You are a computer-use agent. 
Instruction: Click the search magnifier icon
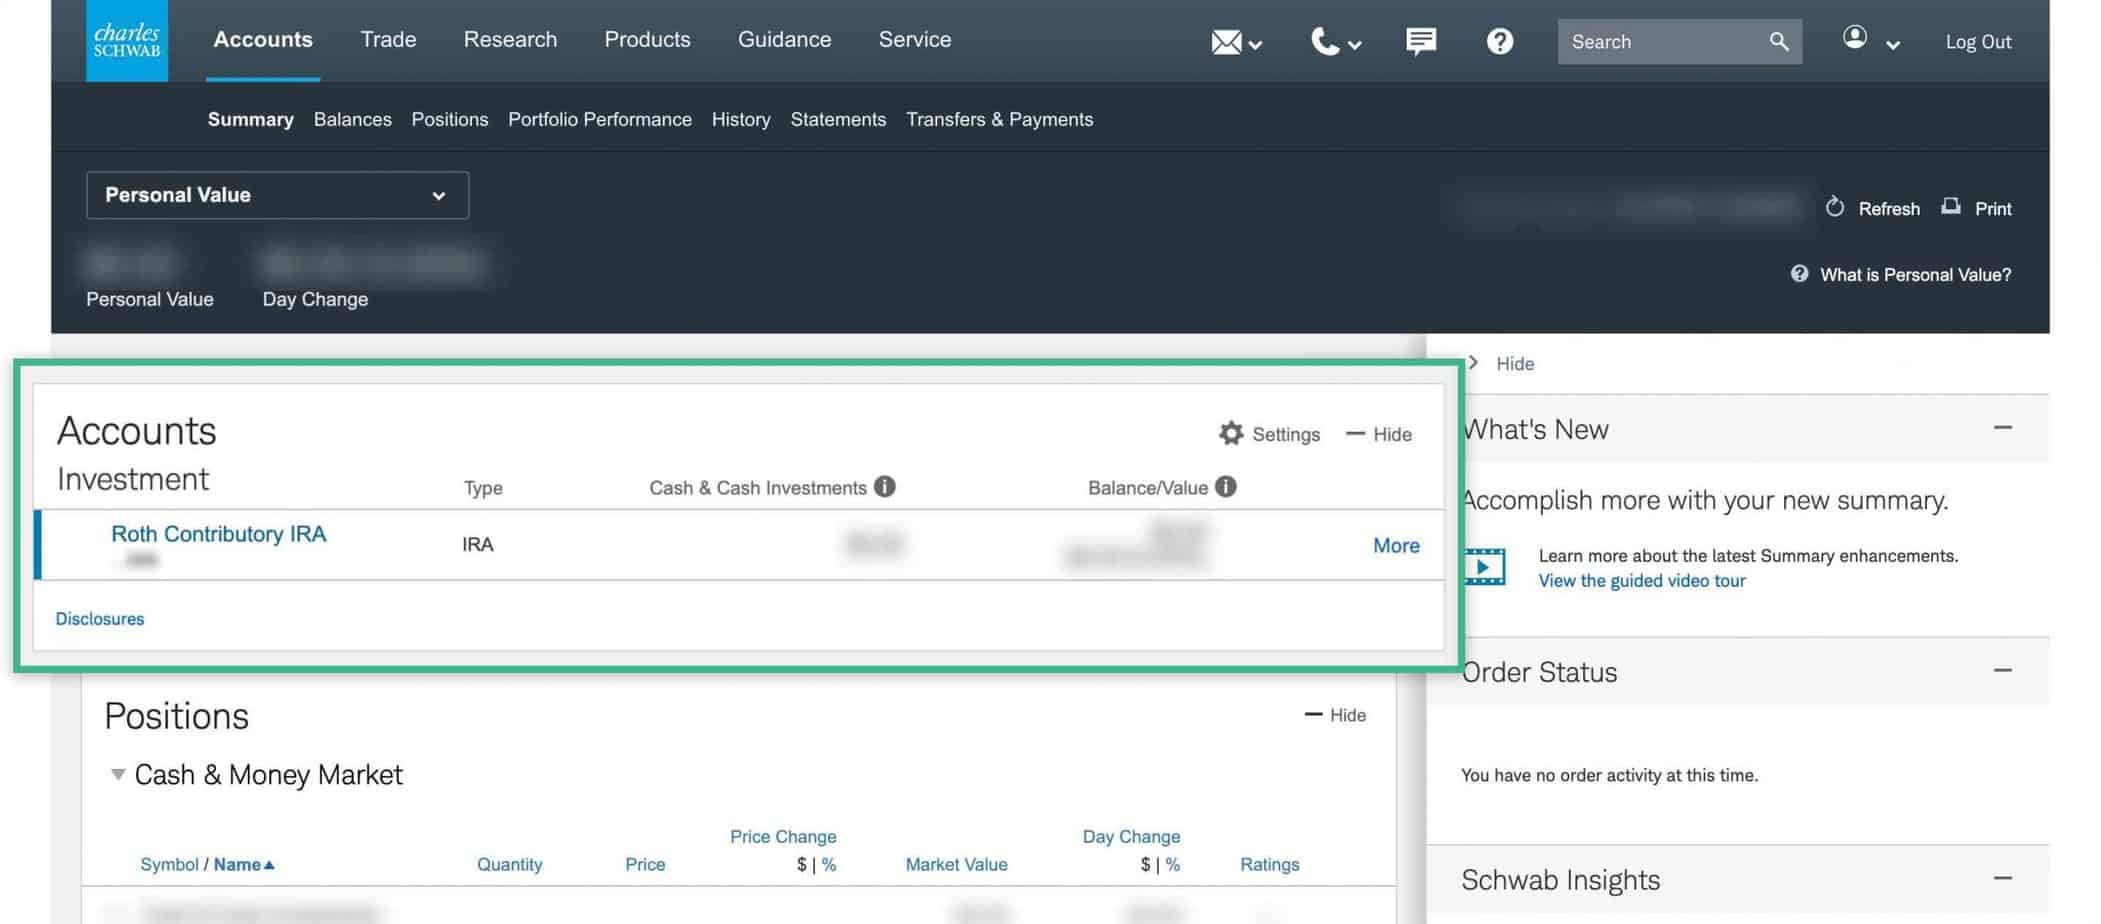[1778, 42]
